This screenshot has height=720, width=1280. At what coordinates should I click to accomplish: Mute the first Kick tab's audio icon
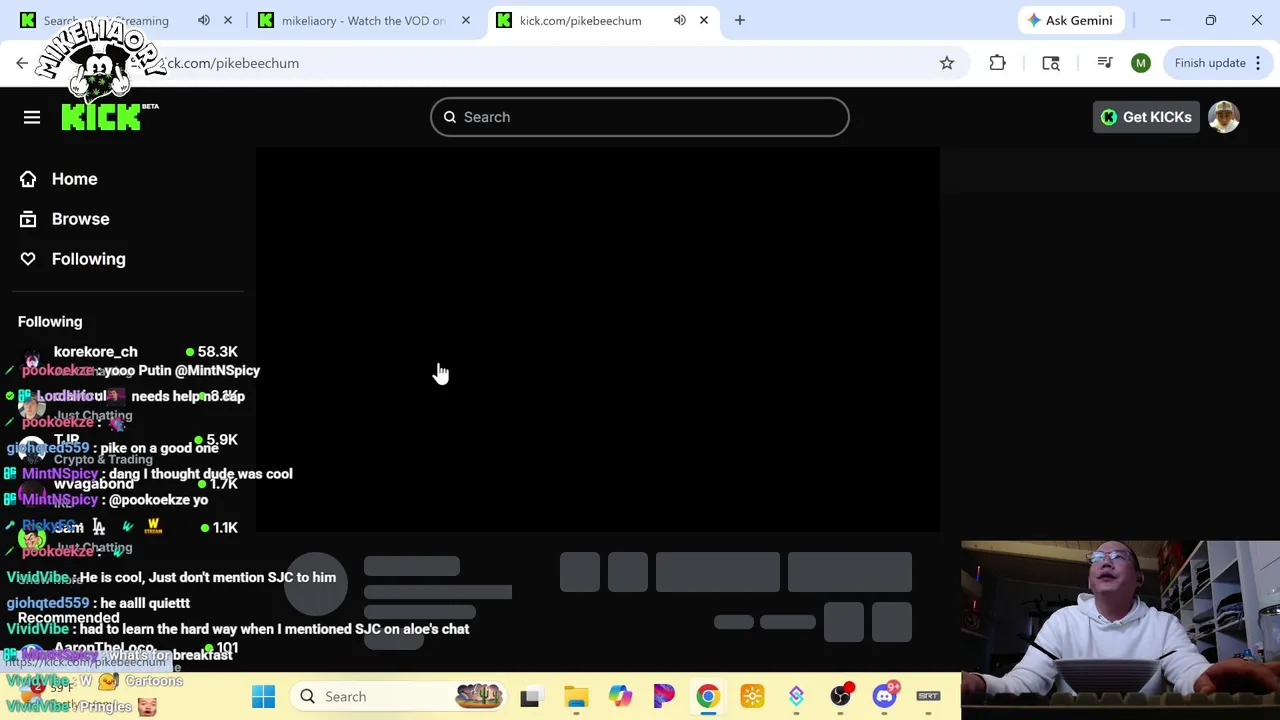(204, 20)
